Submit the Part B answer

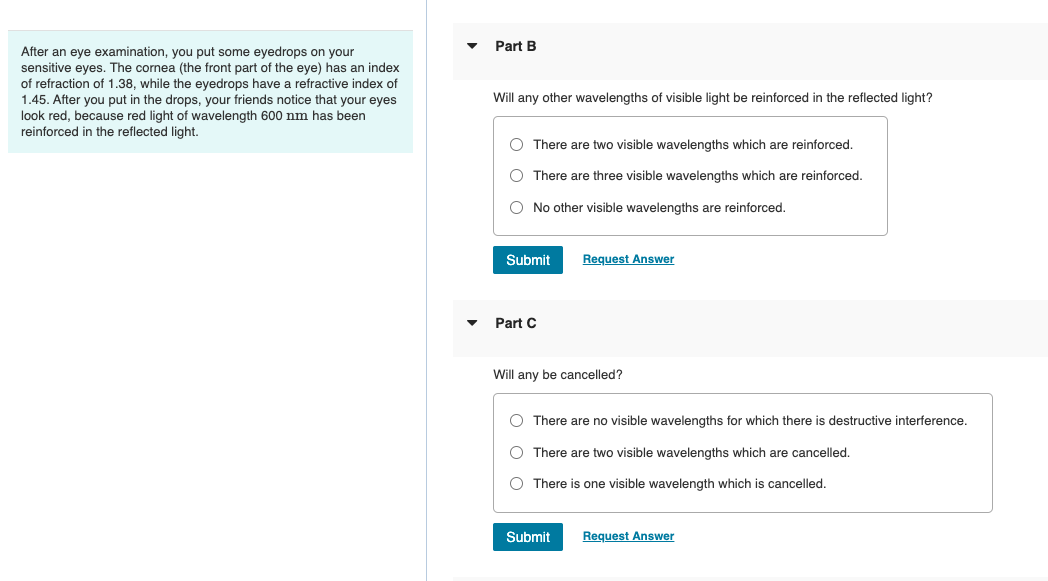(528, 260)
